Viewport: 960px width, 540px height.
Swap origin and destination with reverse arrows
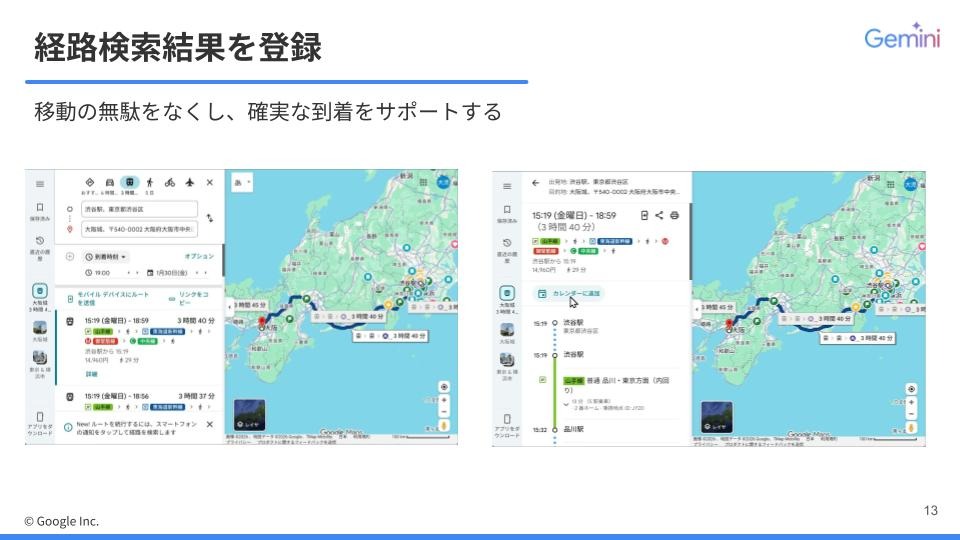210,218
